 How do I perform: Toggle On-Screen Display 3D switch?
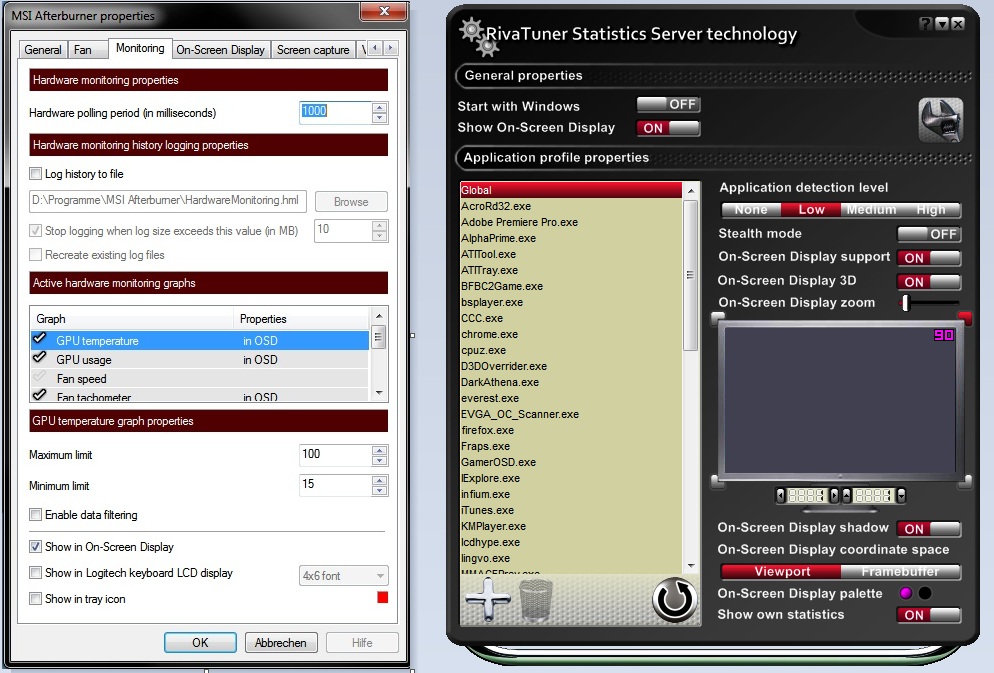[929, 282]
